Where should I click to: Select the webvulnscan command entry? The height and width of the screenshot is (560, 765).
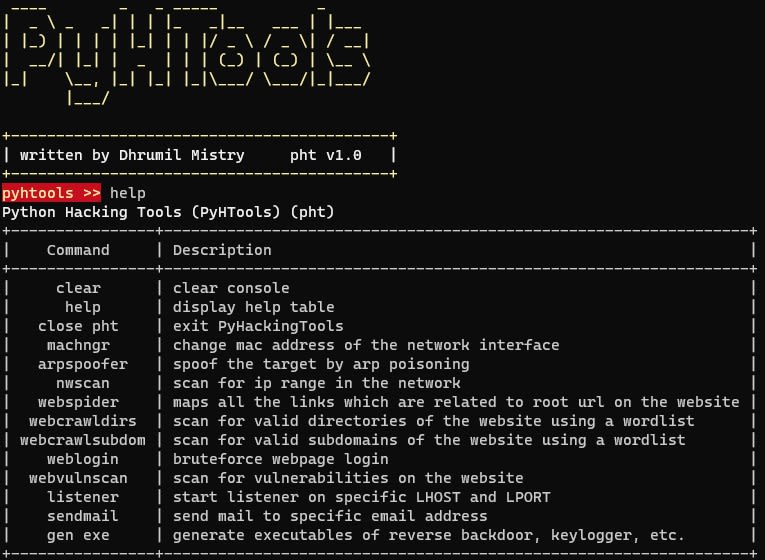tap(78, 478)
